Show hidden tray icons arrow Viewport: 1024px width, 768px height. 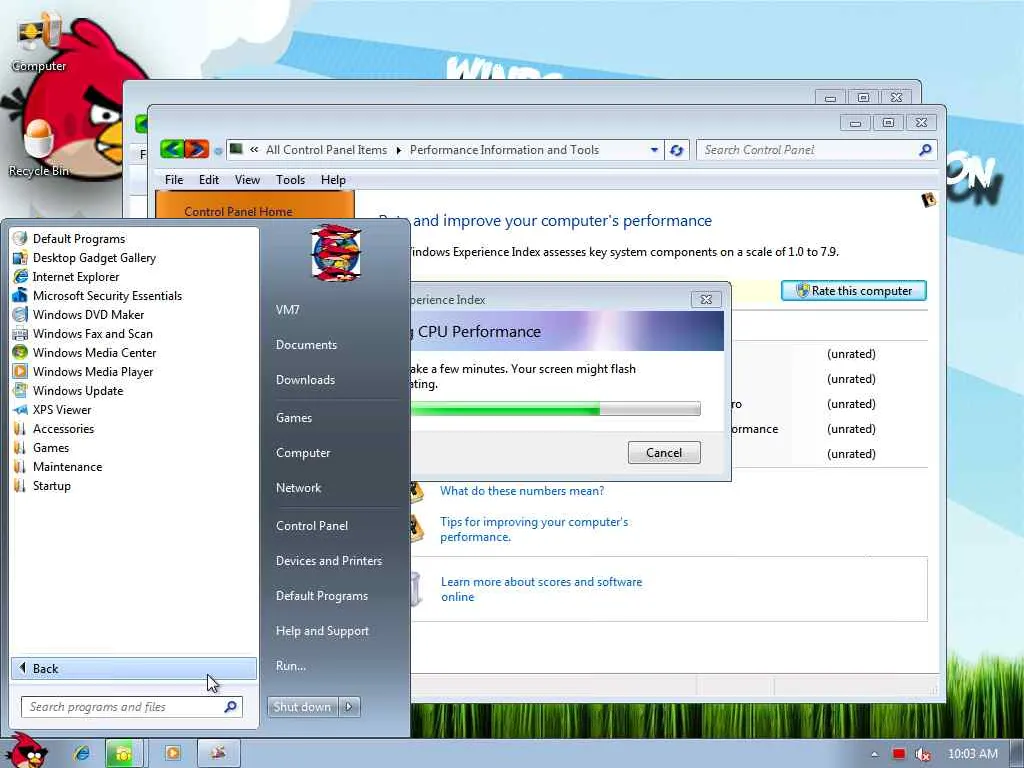[874, 754]
